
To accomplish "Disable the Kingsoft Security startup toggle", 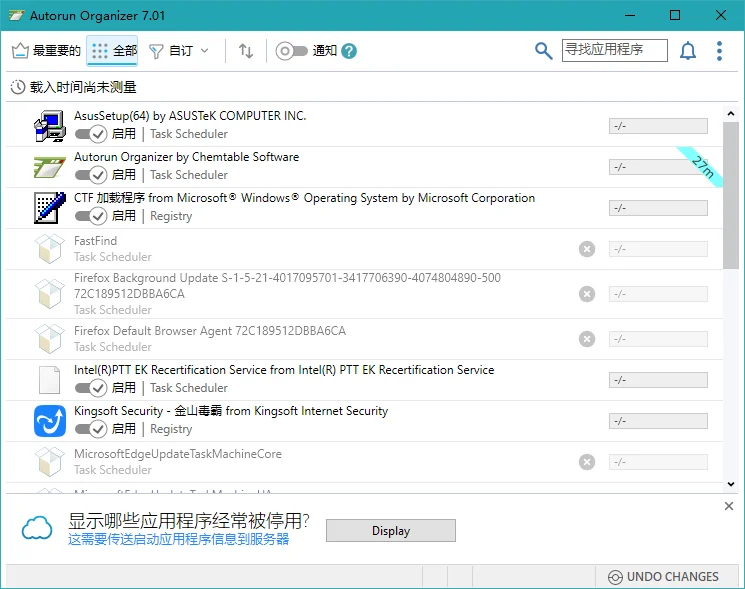I will [91, 429].
